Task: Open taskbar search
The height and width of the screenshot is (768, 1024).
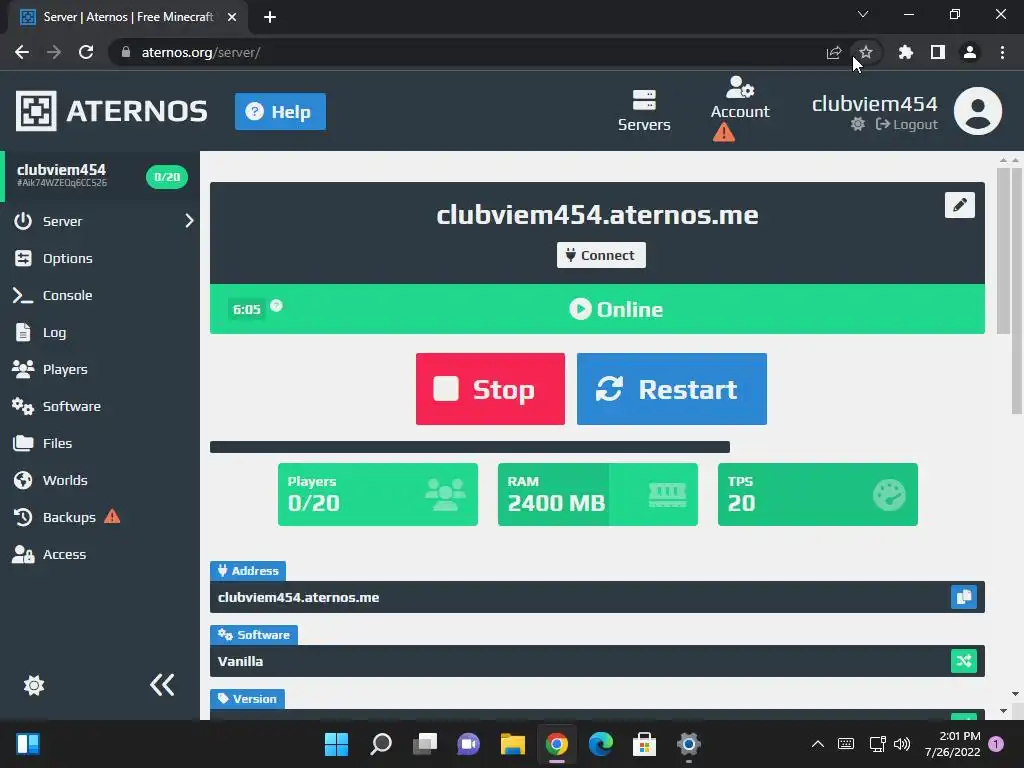Action: point(381,744)
